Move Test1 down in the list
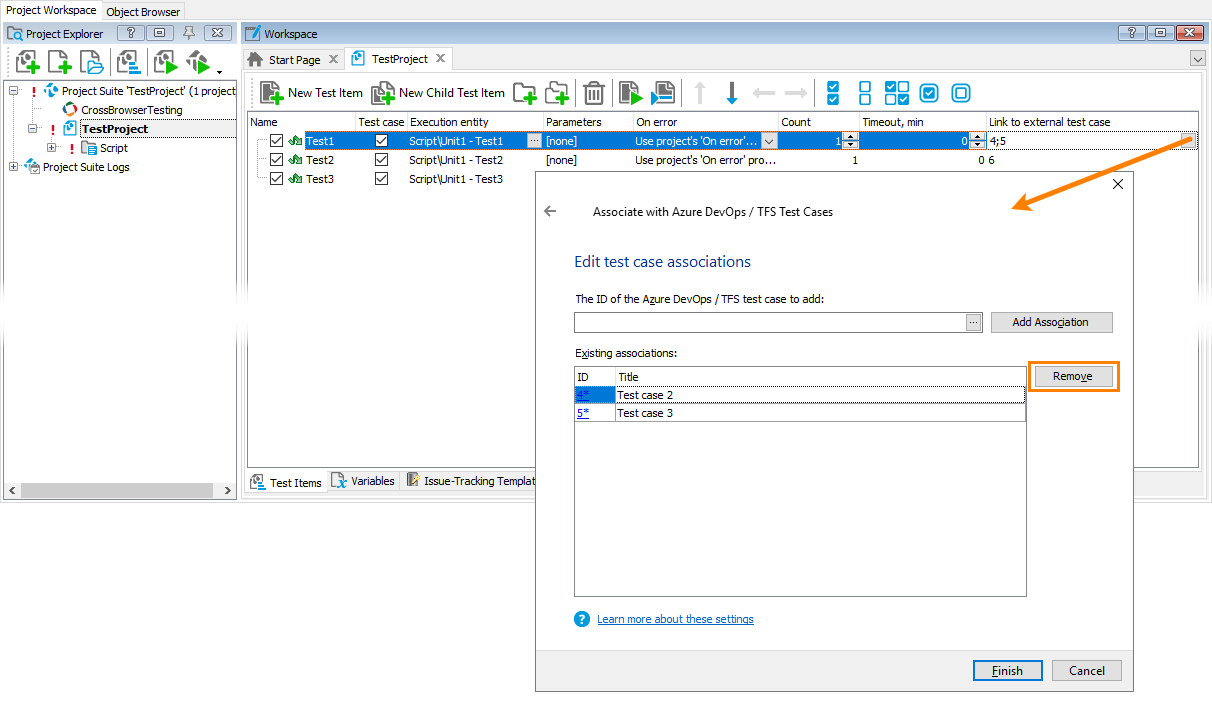 point(732,93)
